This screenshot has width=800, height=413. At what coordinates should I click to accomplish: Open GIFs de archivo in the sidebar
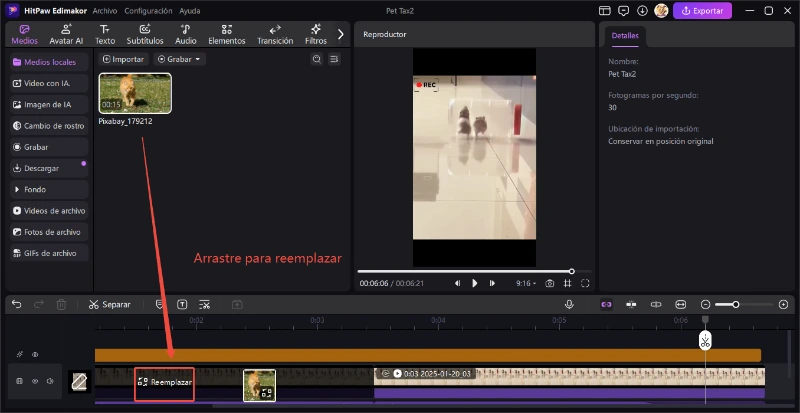(x=49, y=253)
